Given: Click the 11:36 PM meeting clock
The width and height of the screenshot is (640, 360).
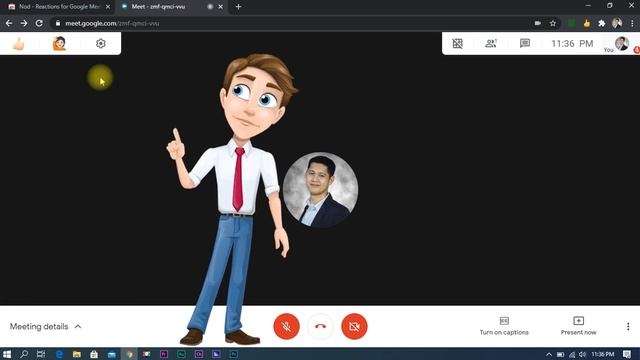Looking at the screenshot, I should tap(572, 43).
